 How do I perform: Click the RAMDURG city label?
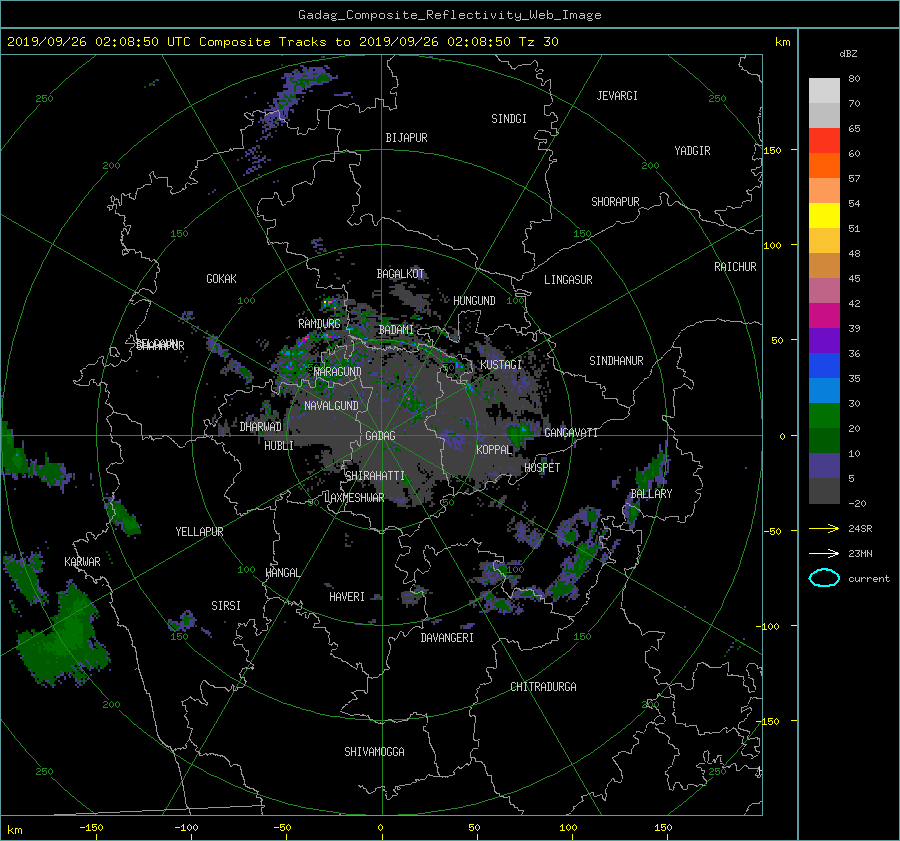coord(319,324)
